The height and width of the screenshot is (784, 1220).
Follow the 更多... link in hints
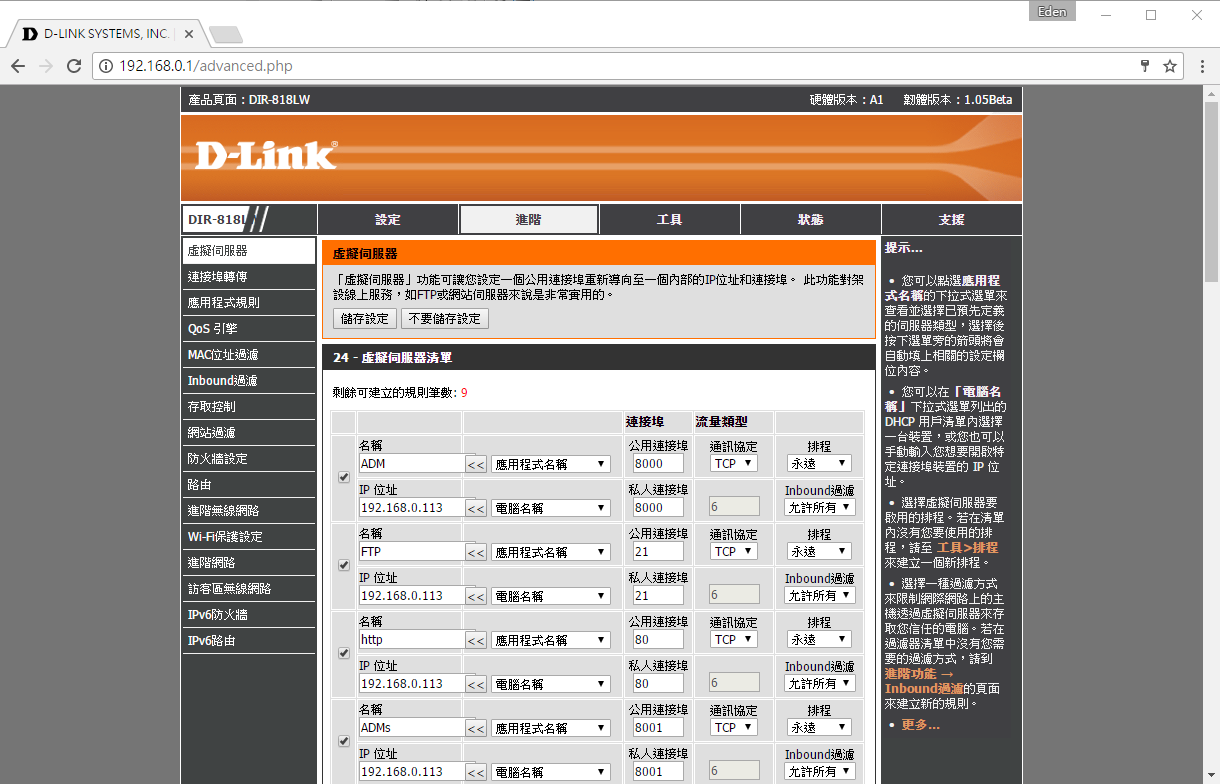pos(920,724)
